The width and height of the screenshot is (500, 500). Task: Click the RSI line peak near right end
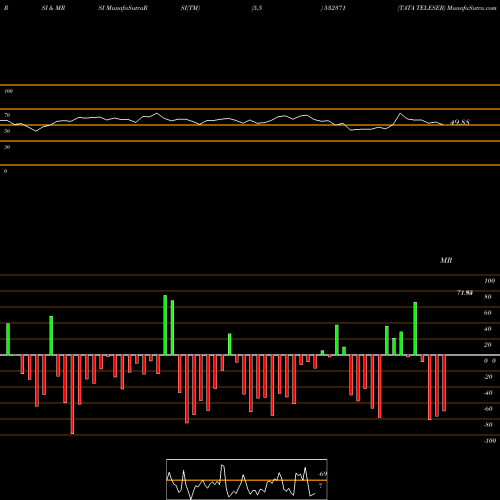point(401,114)
